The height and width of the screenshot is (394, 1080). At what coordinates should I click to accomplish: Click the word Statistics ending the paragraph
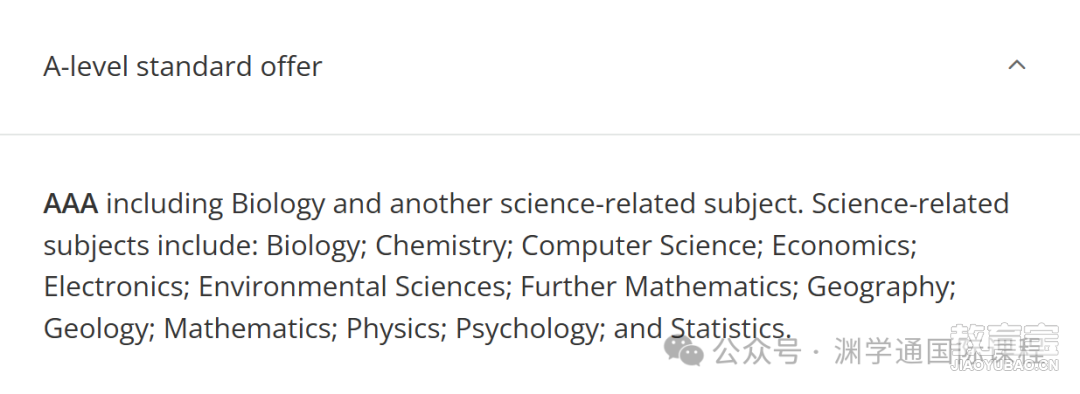click(x=727, y=328)
